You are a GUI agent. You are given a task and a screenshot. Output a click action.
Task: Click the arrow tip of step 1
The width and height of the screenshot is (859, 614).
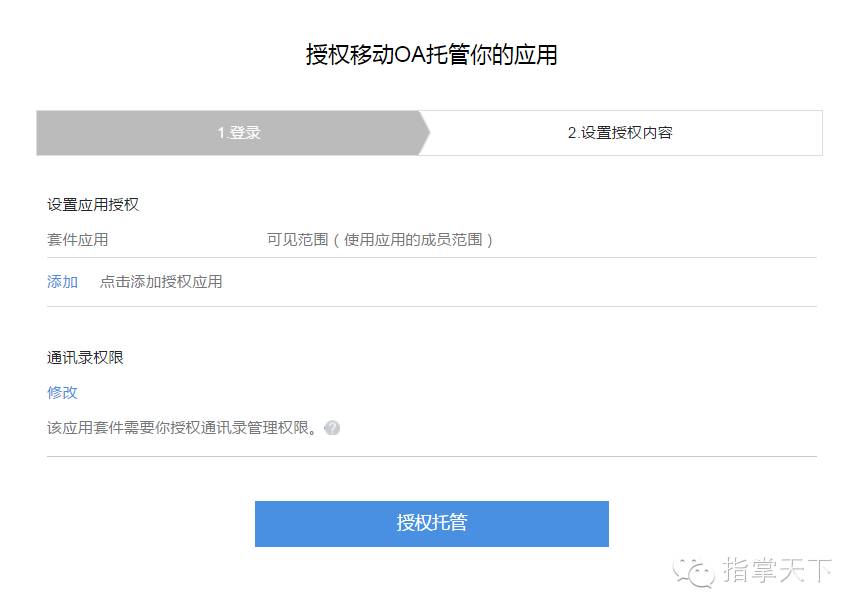pyautogui.click(x=425, y=133)
